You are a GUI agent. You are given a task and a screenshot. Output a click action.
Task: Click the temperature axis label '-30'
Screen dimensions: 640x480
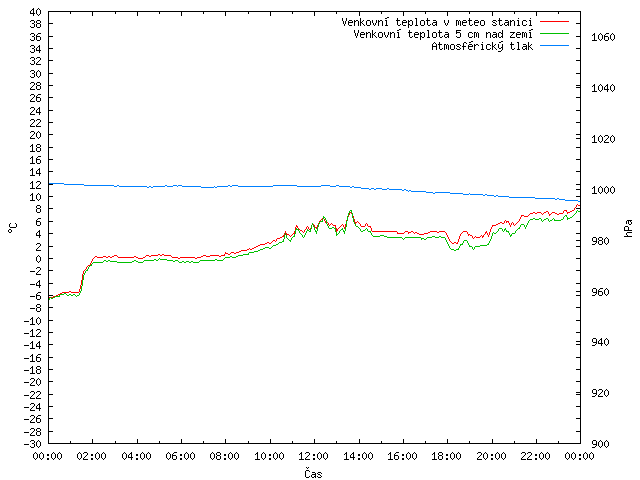tap(32, 444)
